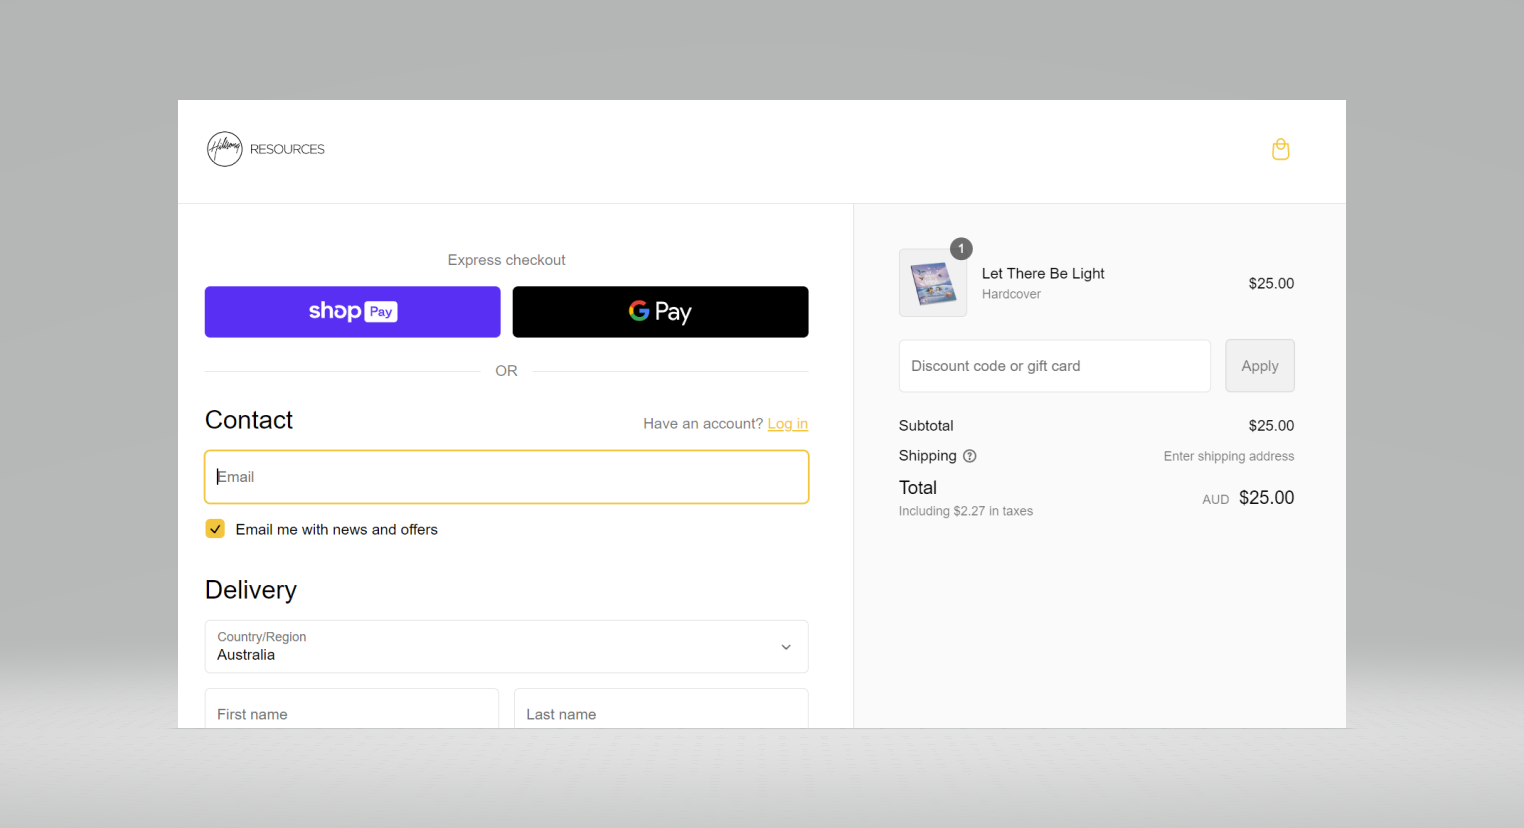Click the quantity badge on product image

click(961, 248)
